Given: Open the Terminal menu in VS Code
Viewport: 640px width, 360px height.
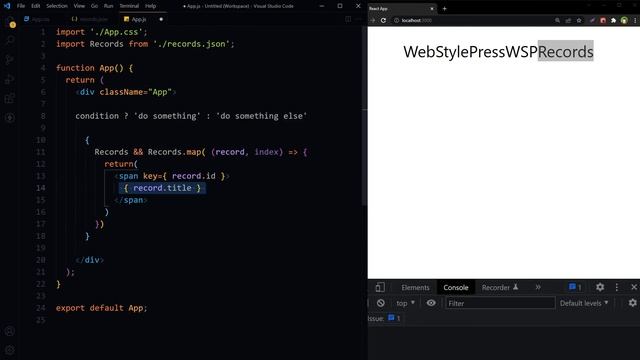Looking at the screenshot, I should coord(129,6).
